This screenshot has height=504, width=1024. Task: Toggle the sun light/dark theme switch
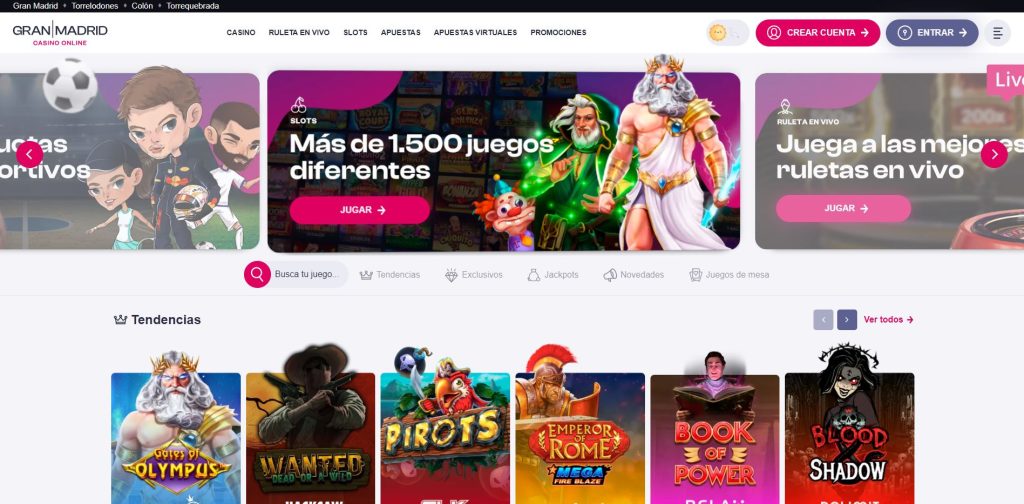pyautogui.click(x=728, y=33)
